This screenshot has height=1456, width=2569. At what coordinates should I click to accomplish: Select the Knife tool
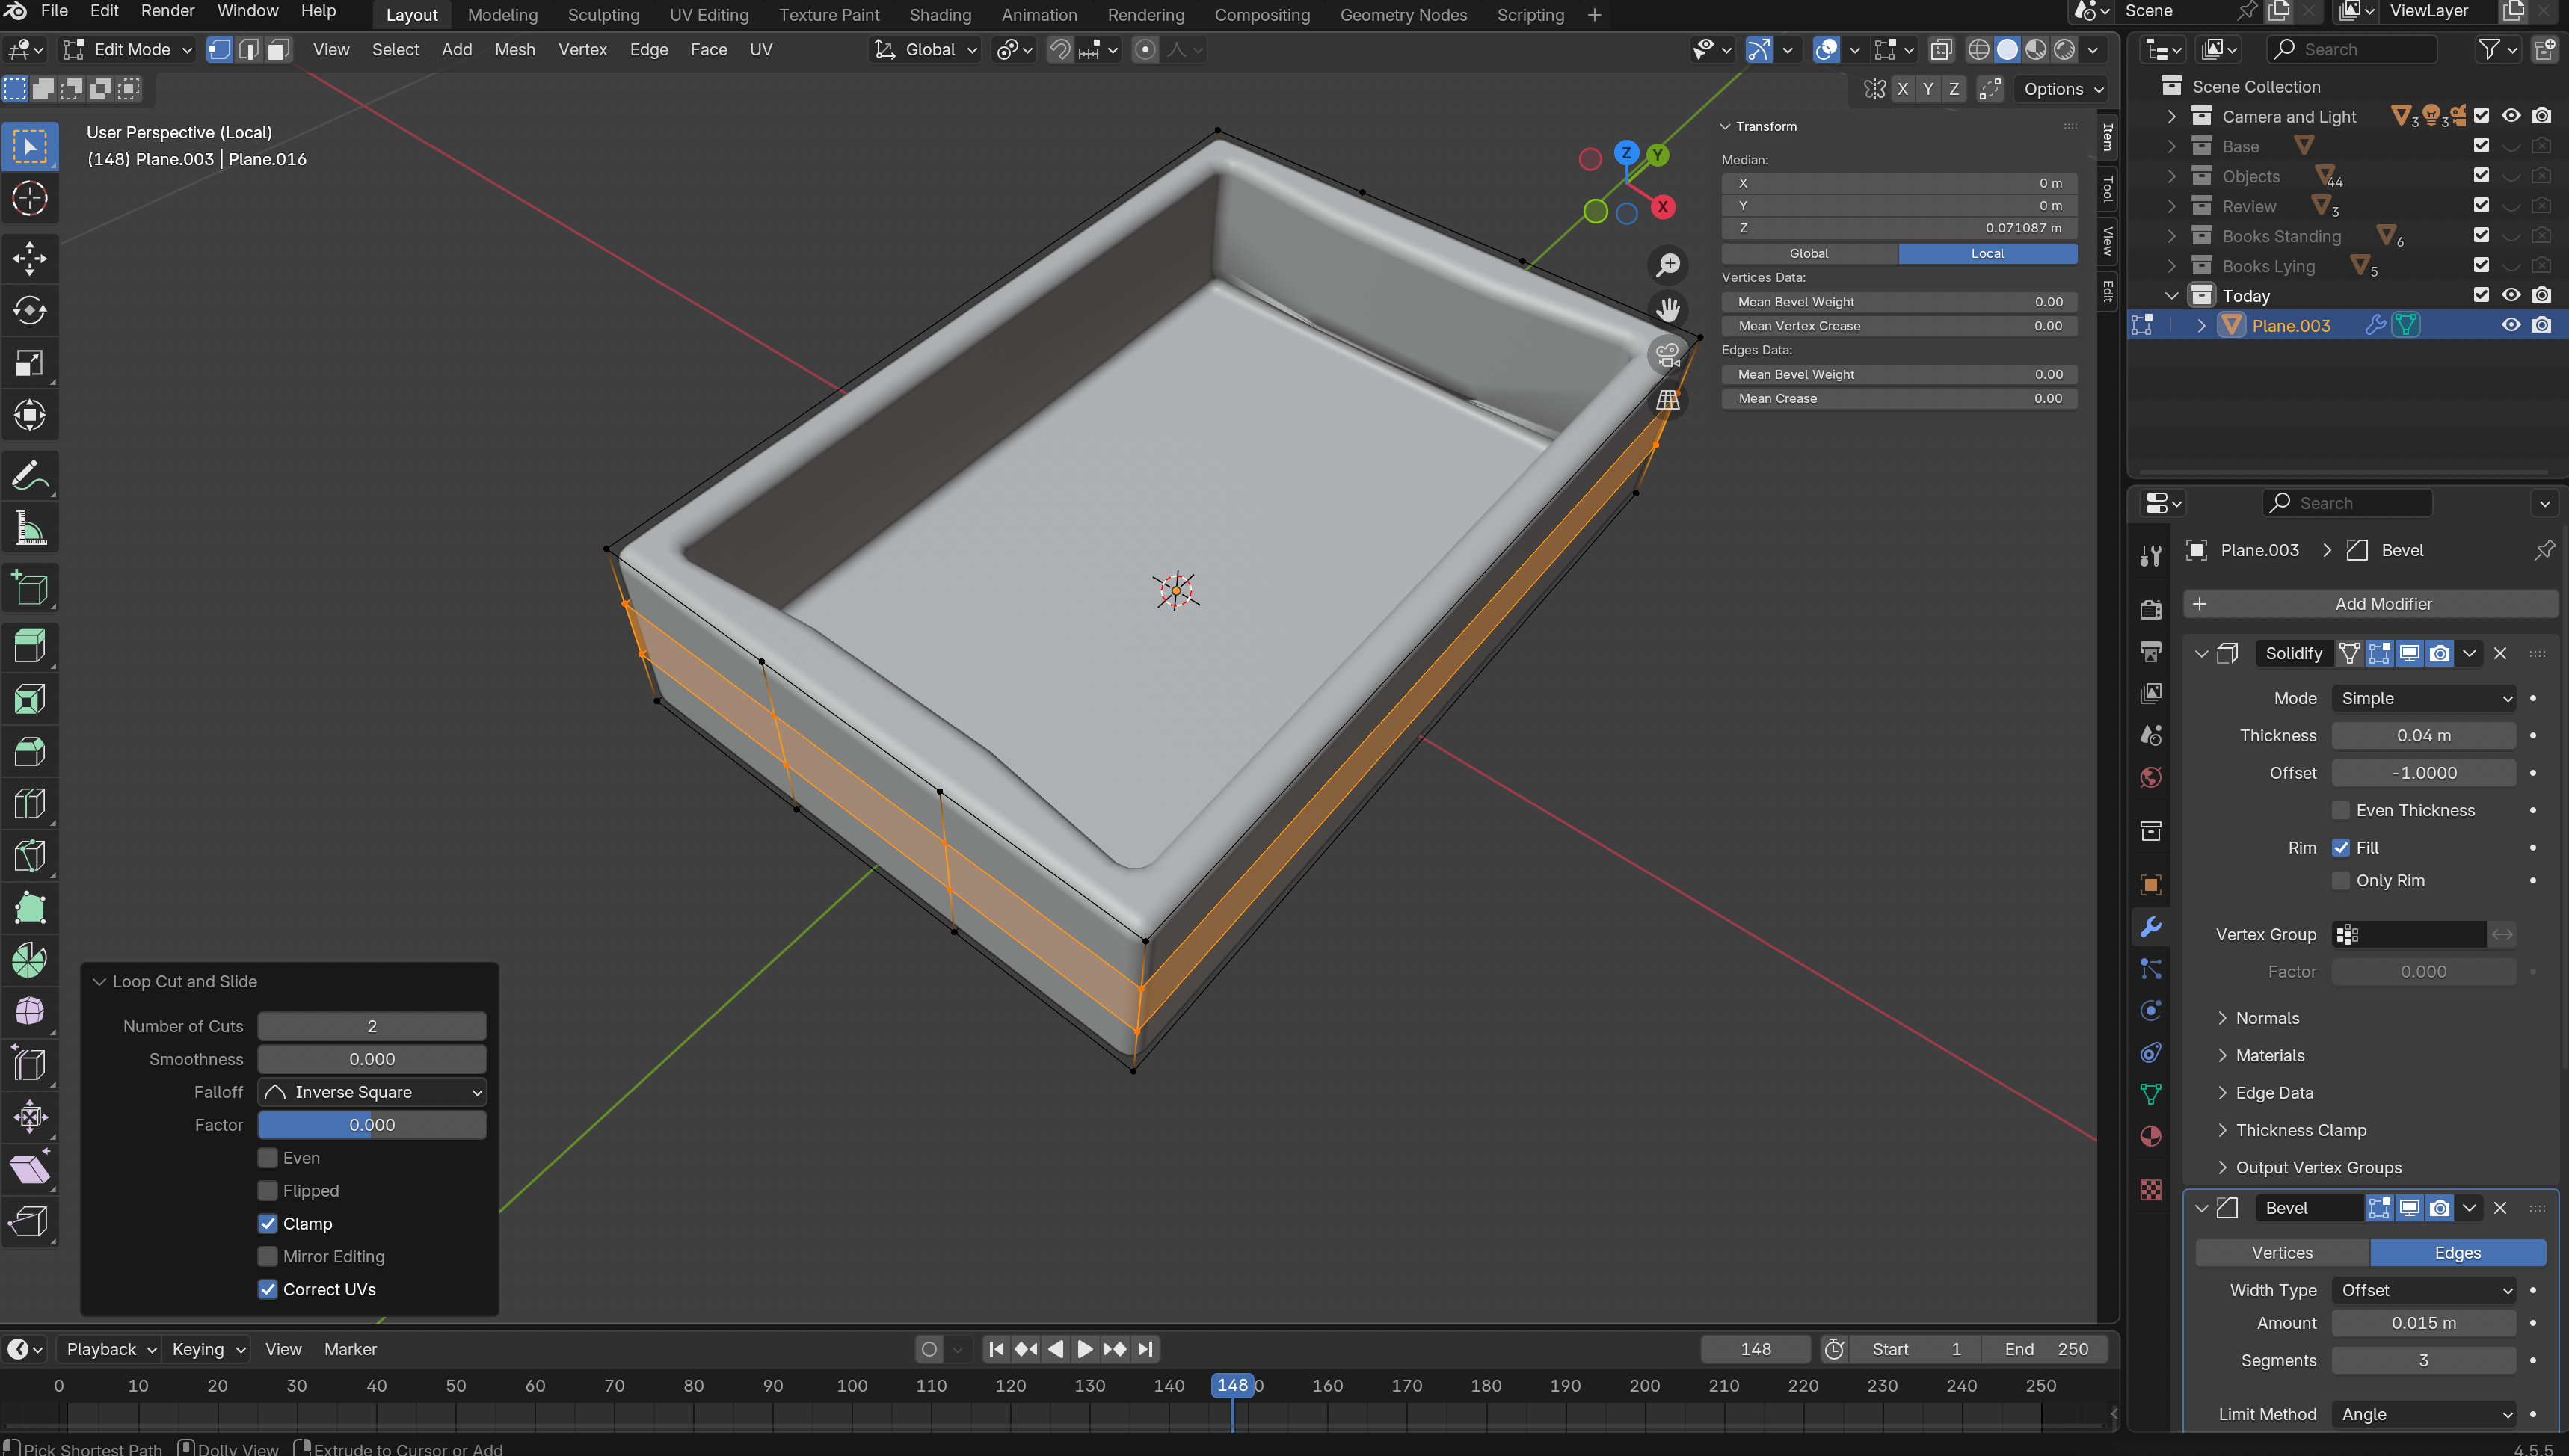(30, 855)
